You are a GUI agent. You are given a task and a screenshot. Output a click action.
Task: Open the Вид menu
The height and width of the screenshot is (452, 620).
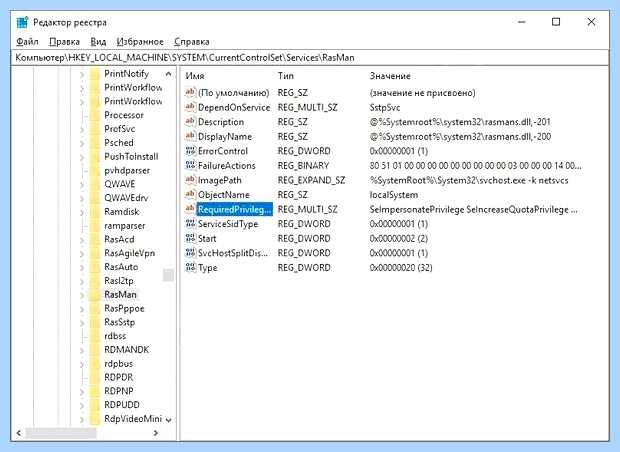click(x=98, y=42)
